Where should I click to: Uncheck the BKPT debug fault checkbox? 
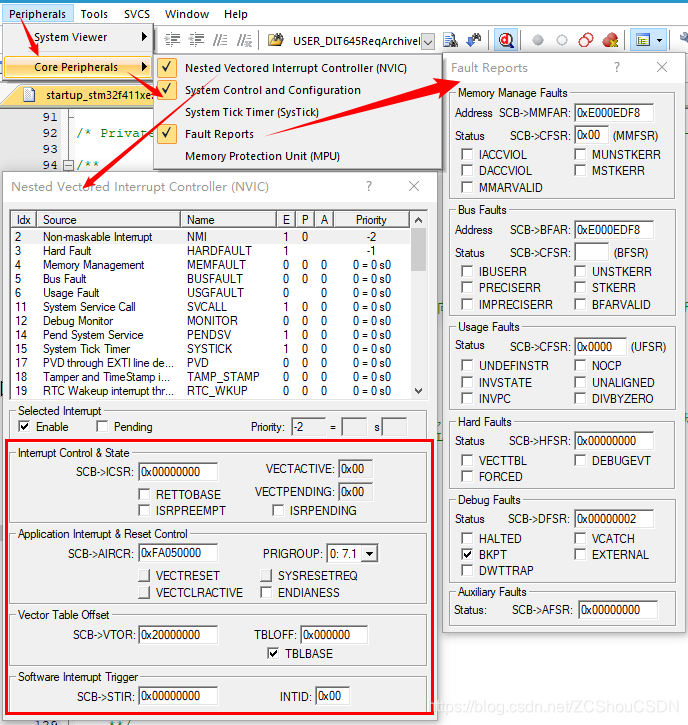467,554
